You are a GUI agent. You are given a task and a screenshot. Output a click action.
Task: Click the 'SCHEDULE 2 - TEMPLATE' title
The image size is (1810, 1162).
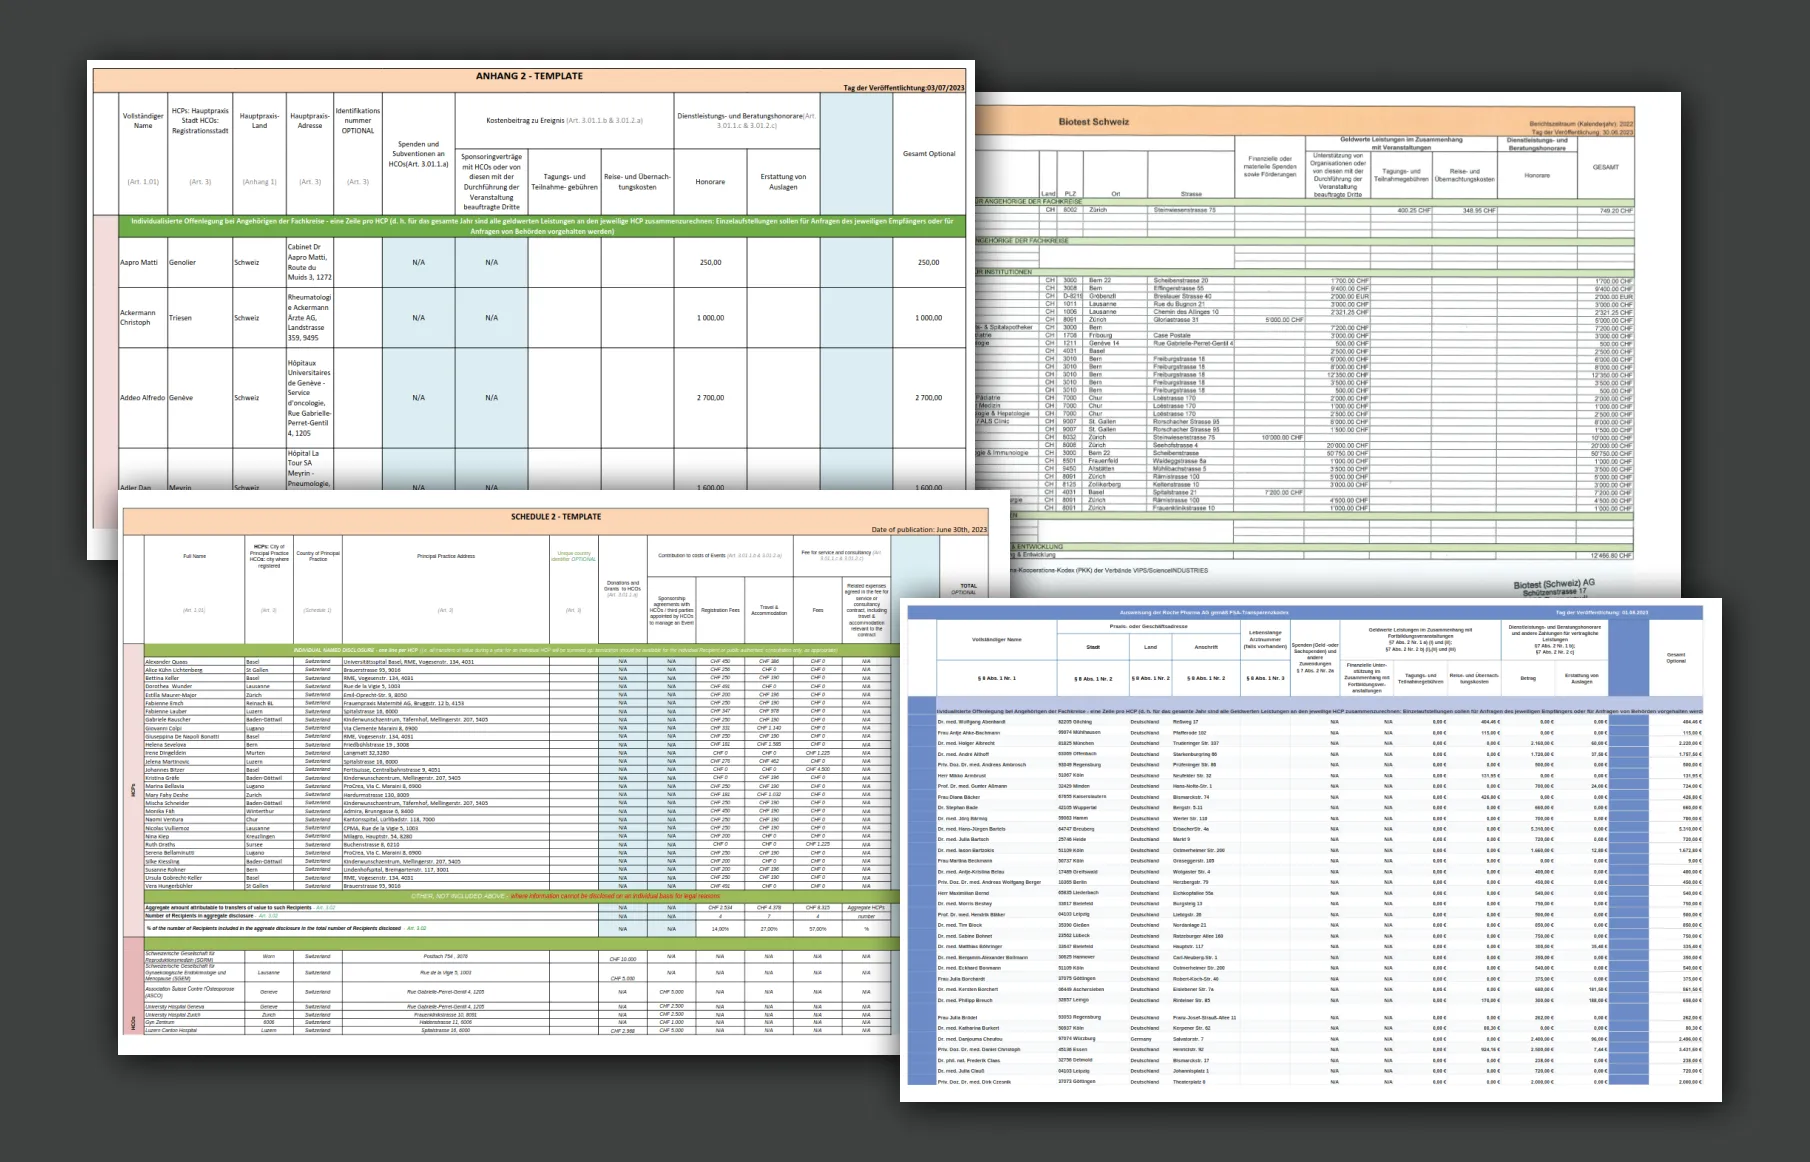click(556, 517)
